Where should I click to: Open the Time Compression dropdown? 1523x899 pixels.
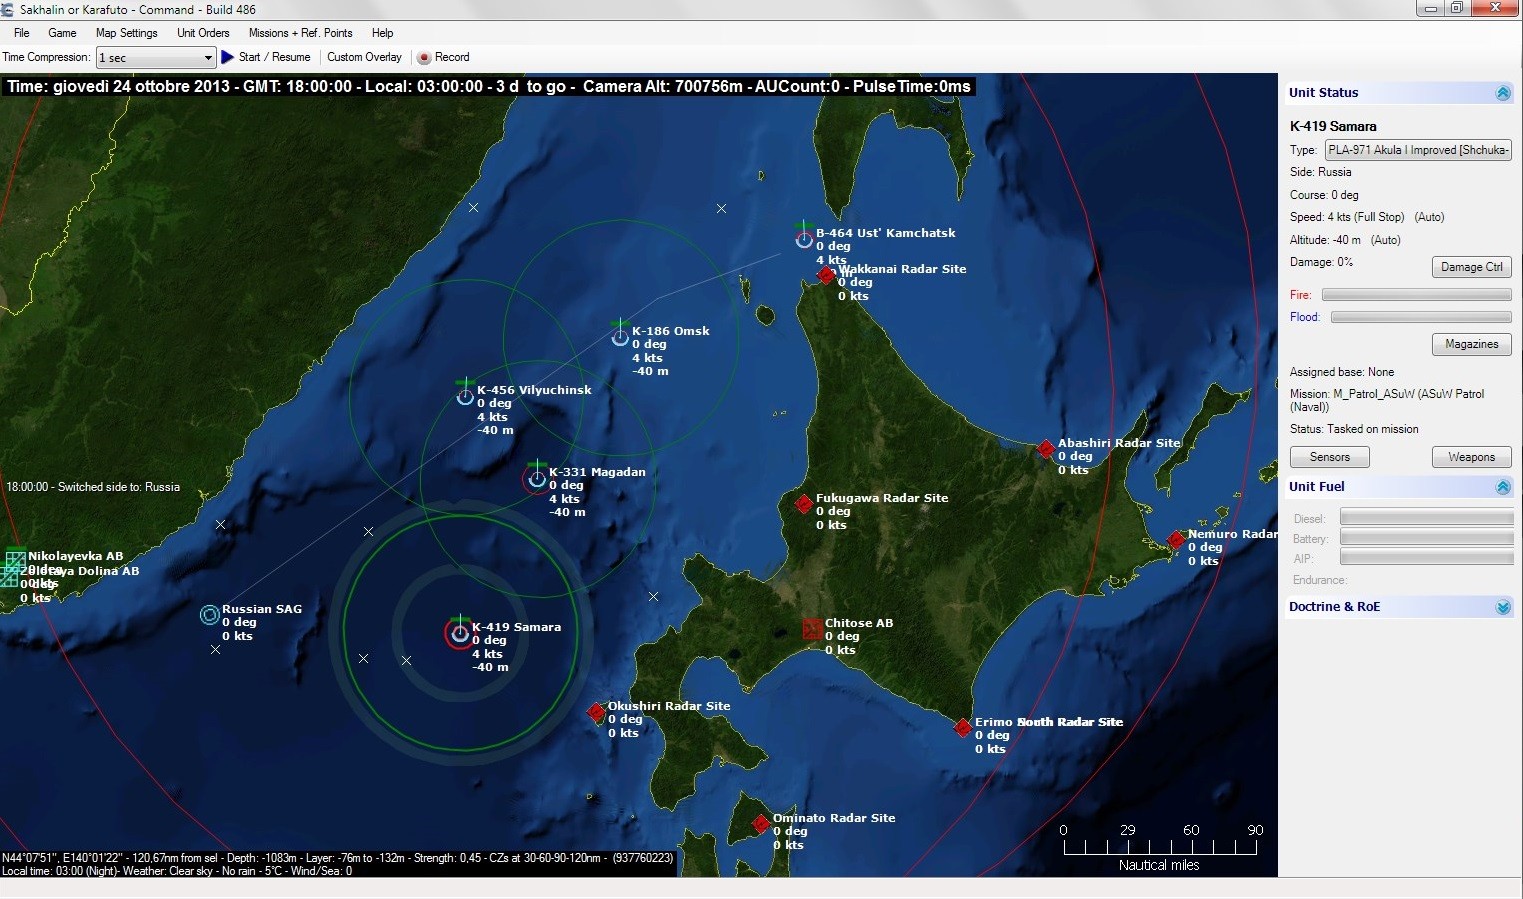pos(156,58)
